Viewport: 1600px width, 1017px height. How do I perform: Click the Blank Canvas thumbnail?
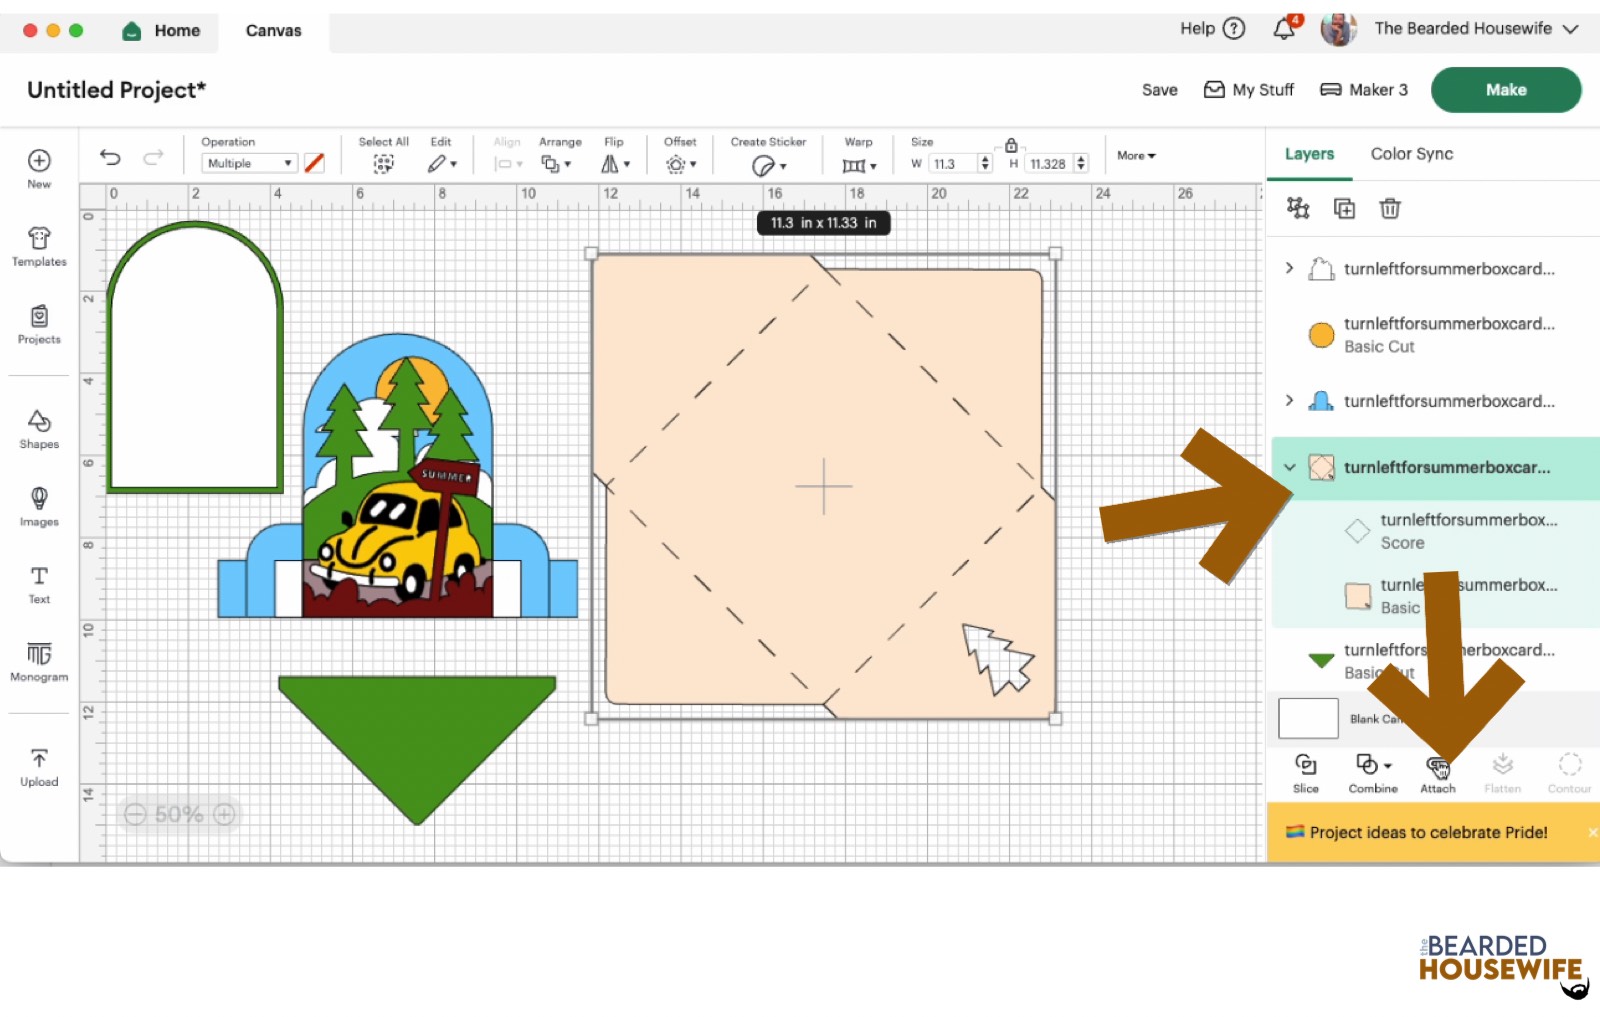[1308, 718]
